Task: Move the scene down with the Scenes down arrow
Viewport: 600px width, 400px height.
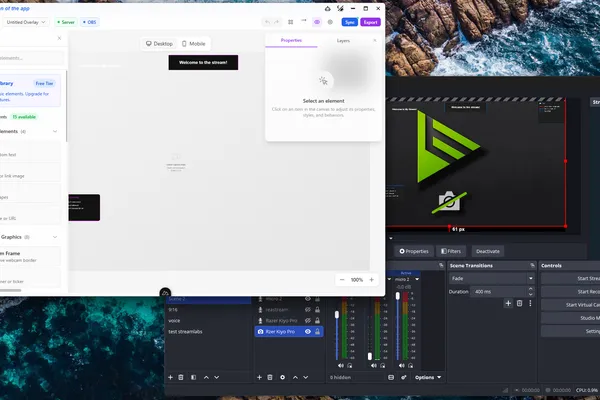Action: [217, 377]
